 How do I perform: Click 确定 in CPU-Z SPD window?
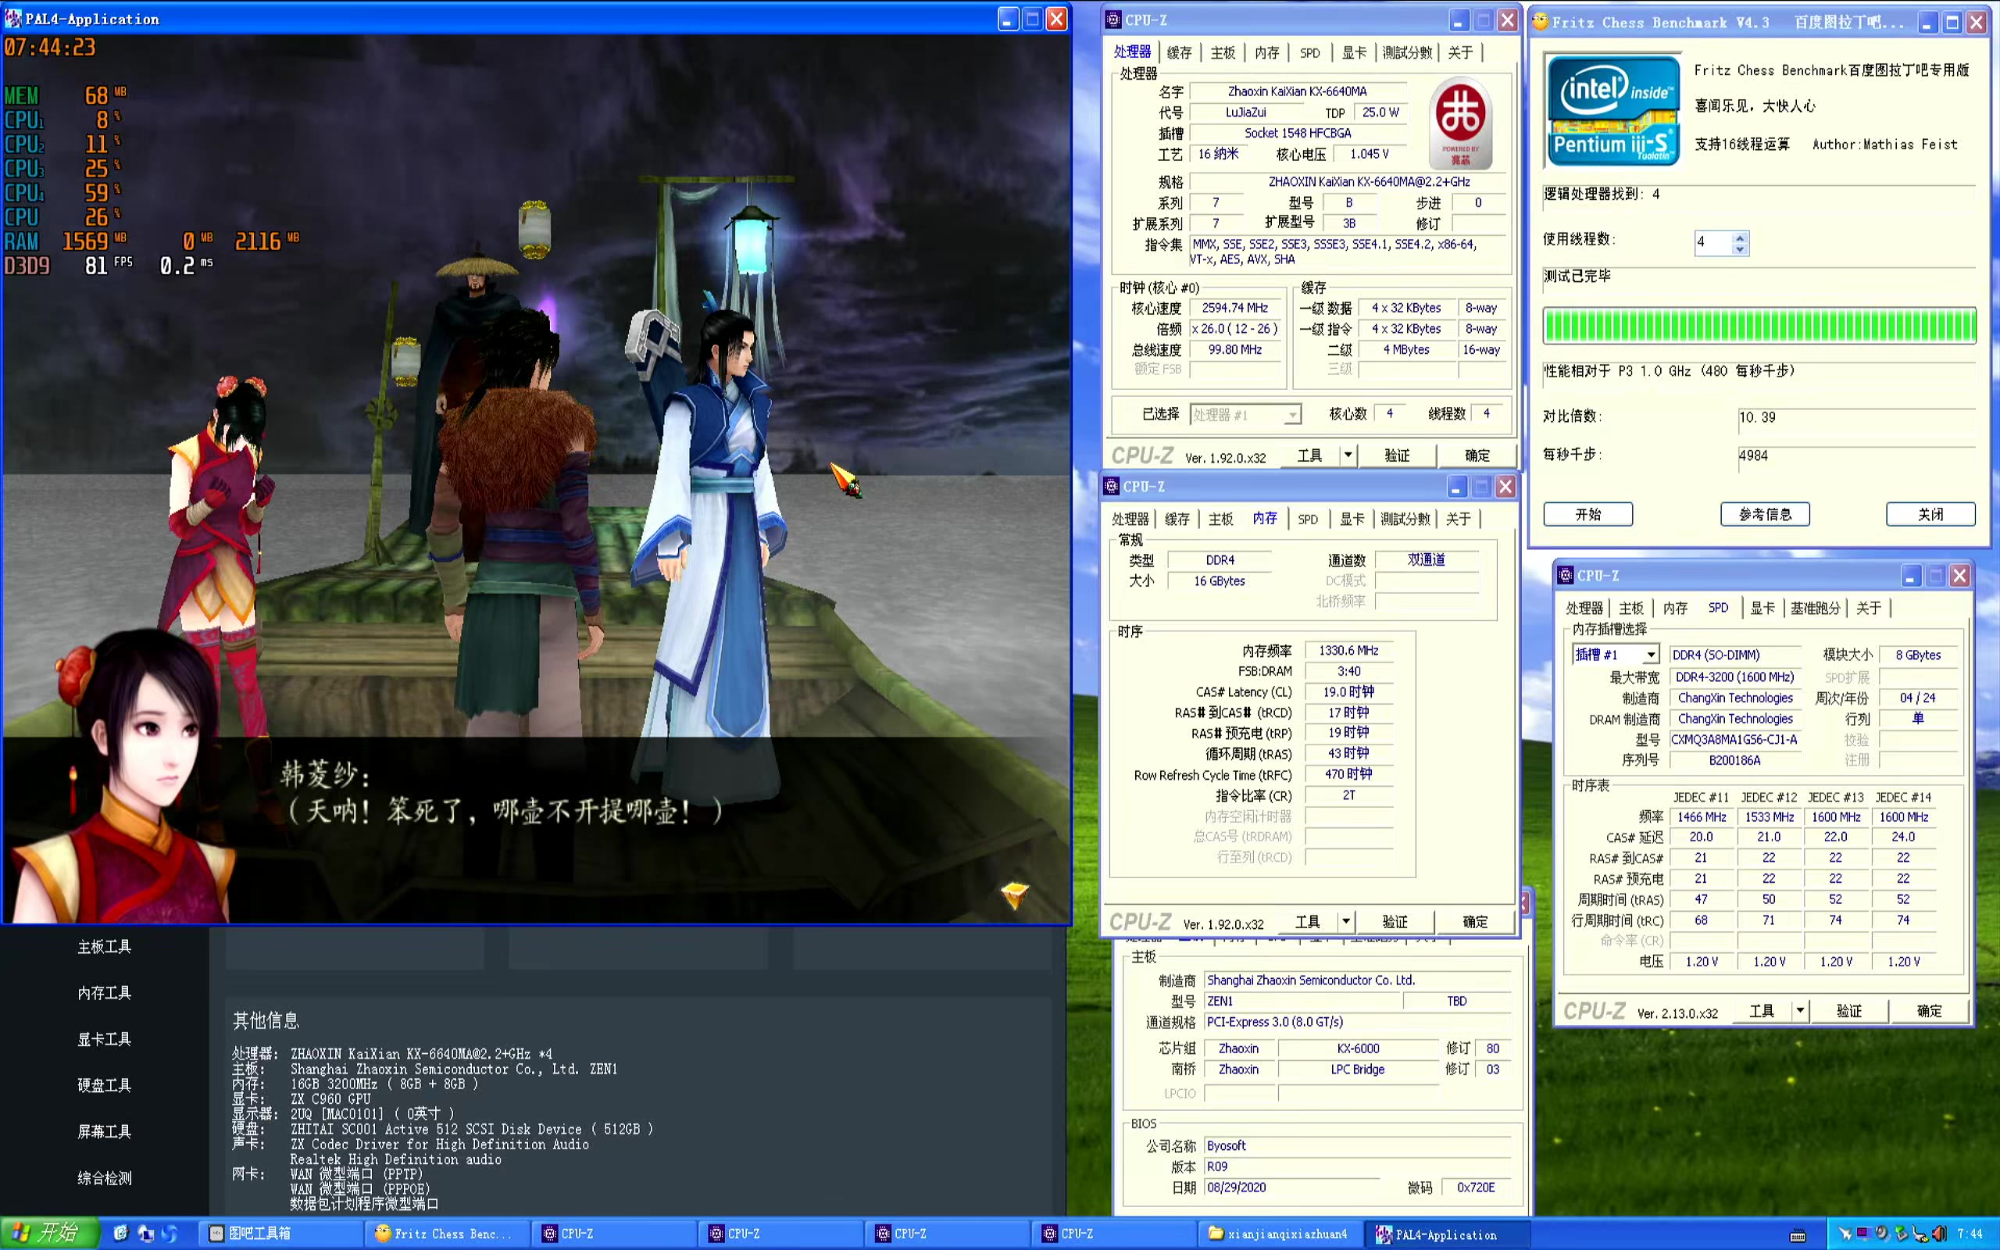coord(1930,1011)
